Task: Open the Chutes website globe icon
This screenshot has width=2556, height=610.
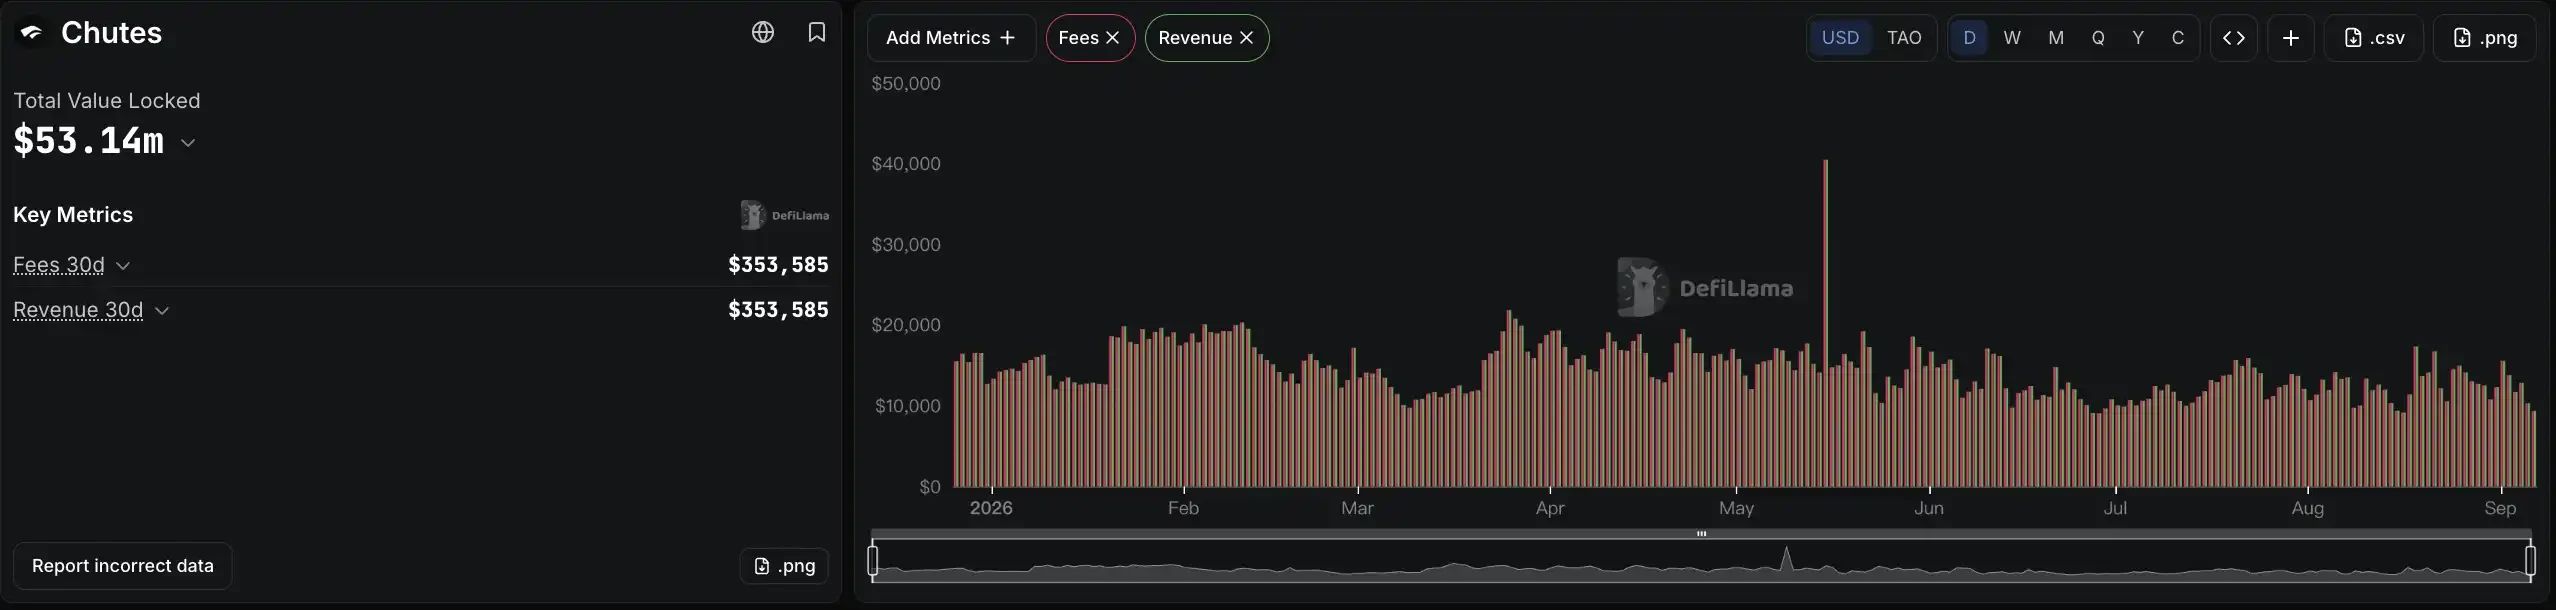Action: [763, 33]
